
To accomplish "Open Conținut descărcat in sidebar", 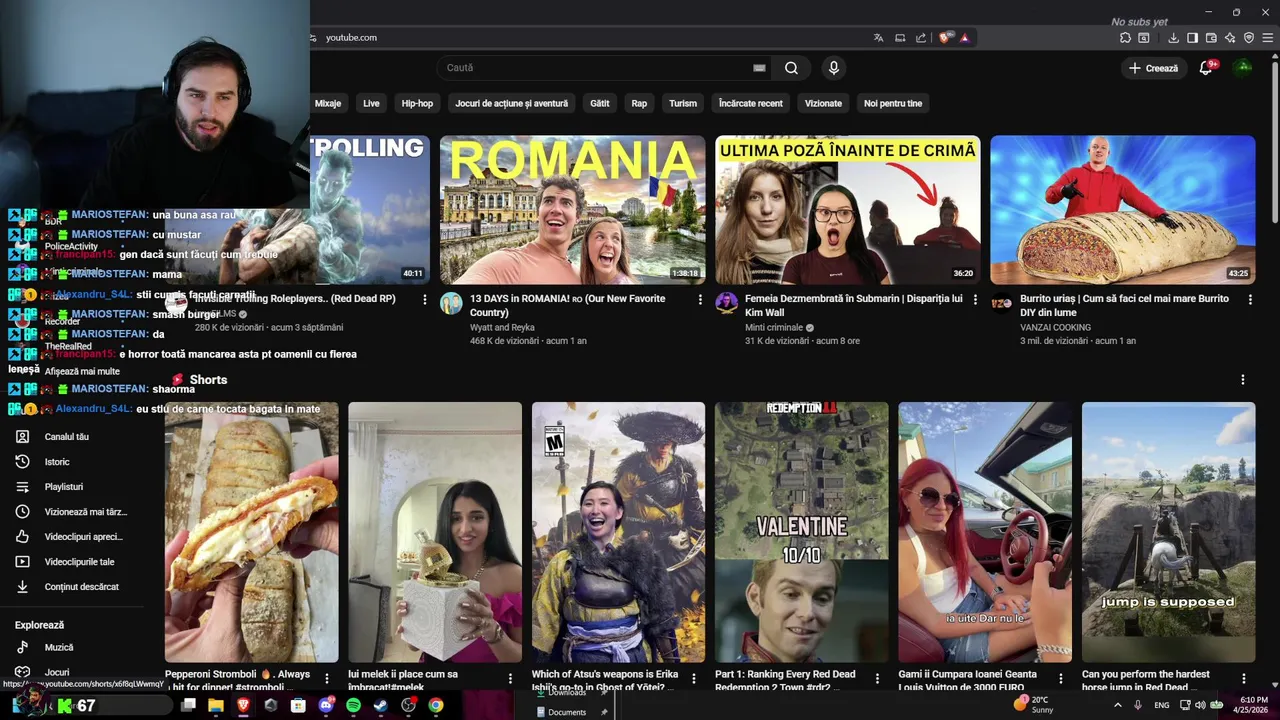I will tap(82, 587).
